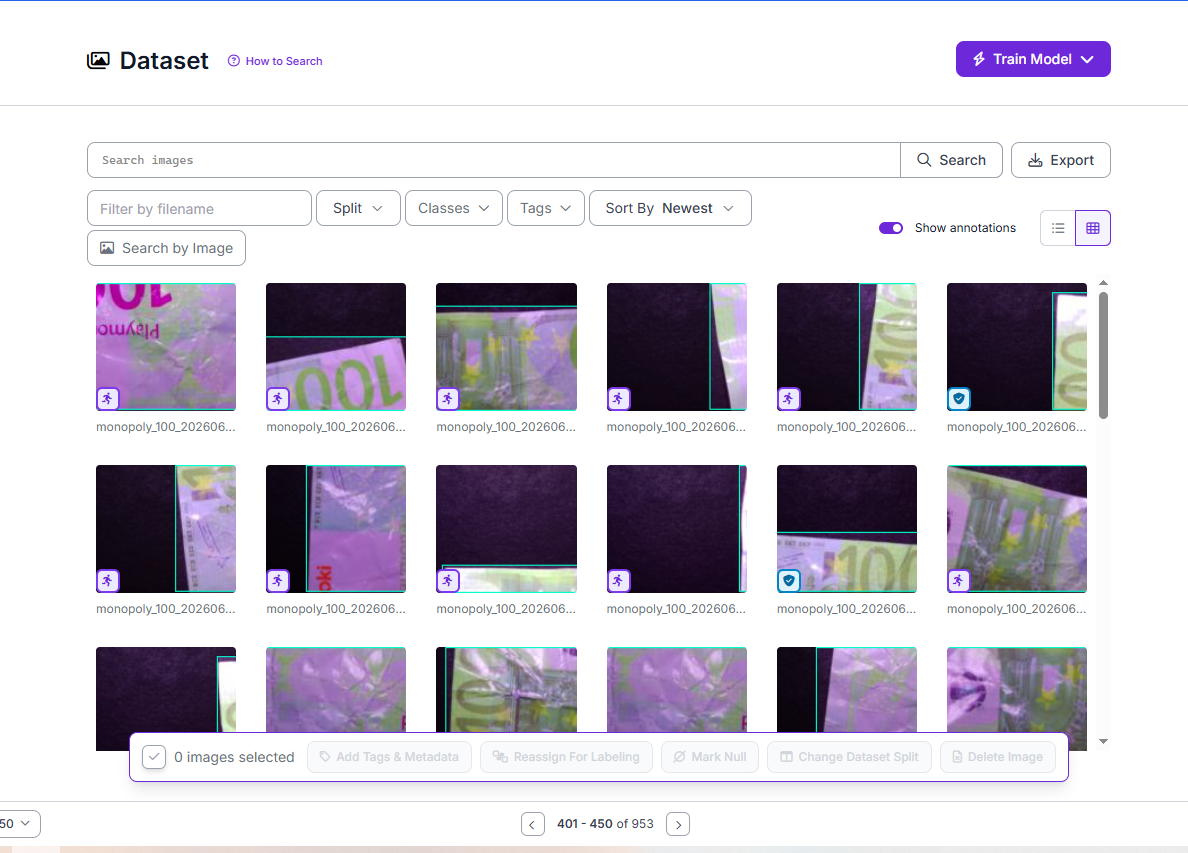Click the scroll up arrow of image grid
The image size is (1188, 853).
(x=1103, y=283)
